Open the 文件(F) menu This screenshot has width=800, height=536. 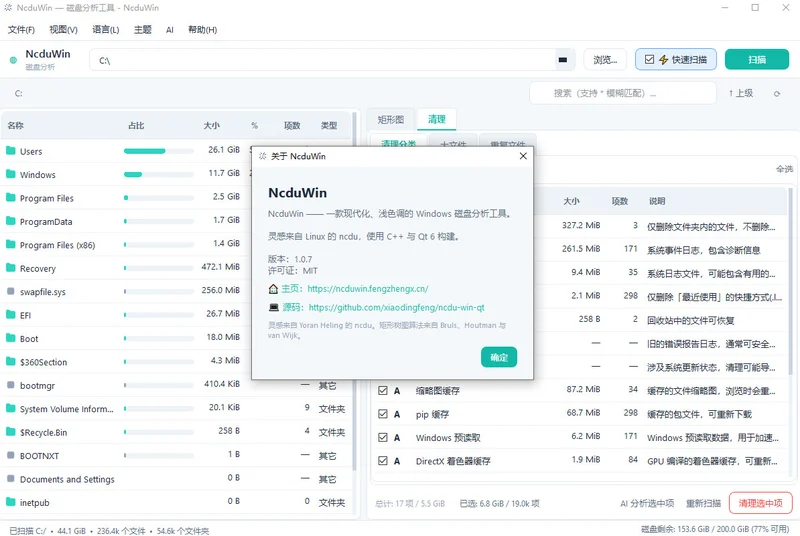21,30
